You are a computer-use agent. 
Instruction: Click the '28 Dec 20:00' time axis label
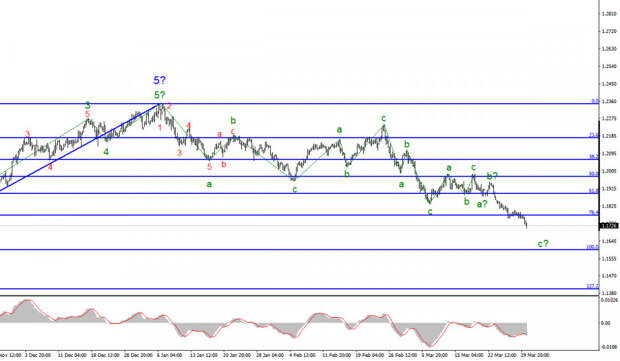click(138, 355)
